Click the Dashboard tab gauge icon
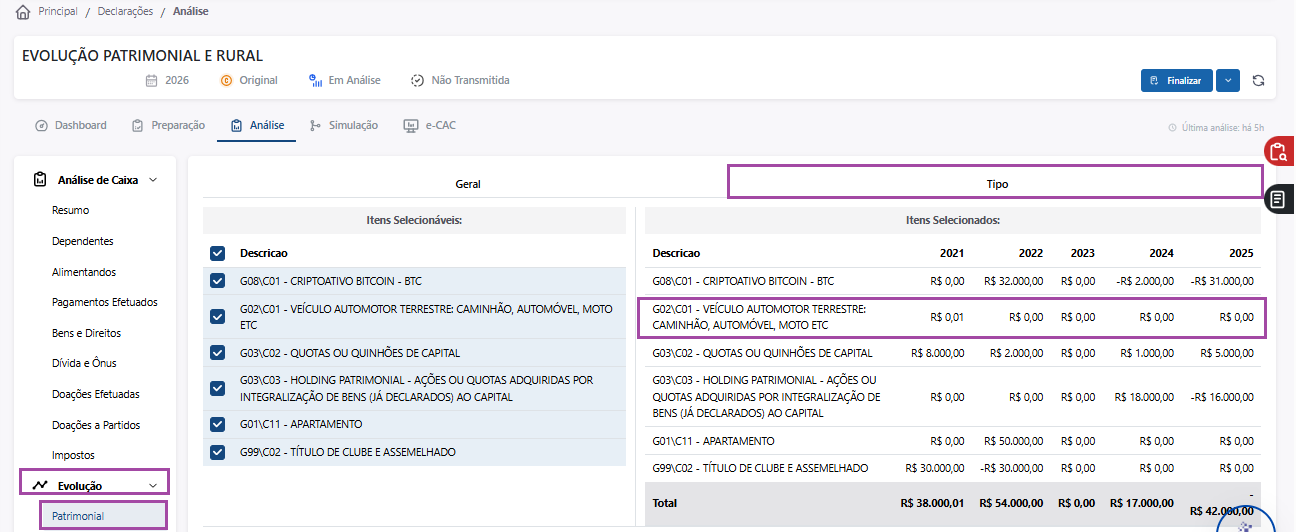The width and height of the screenshot is (1296, 532). (41, 126)
